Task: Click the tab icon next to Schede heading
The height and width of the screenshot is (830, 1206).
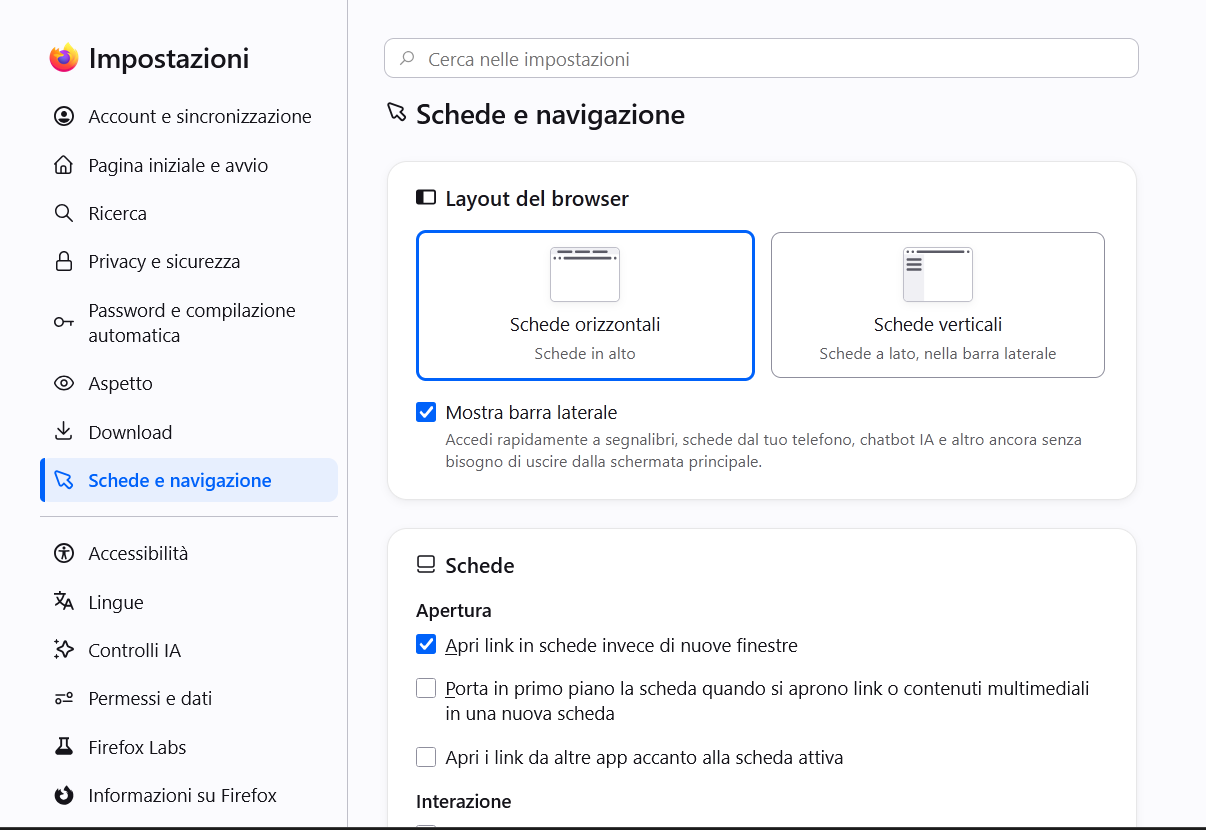Action: (x=426, y=565)
